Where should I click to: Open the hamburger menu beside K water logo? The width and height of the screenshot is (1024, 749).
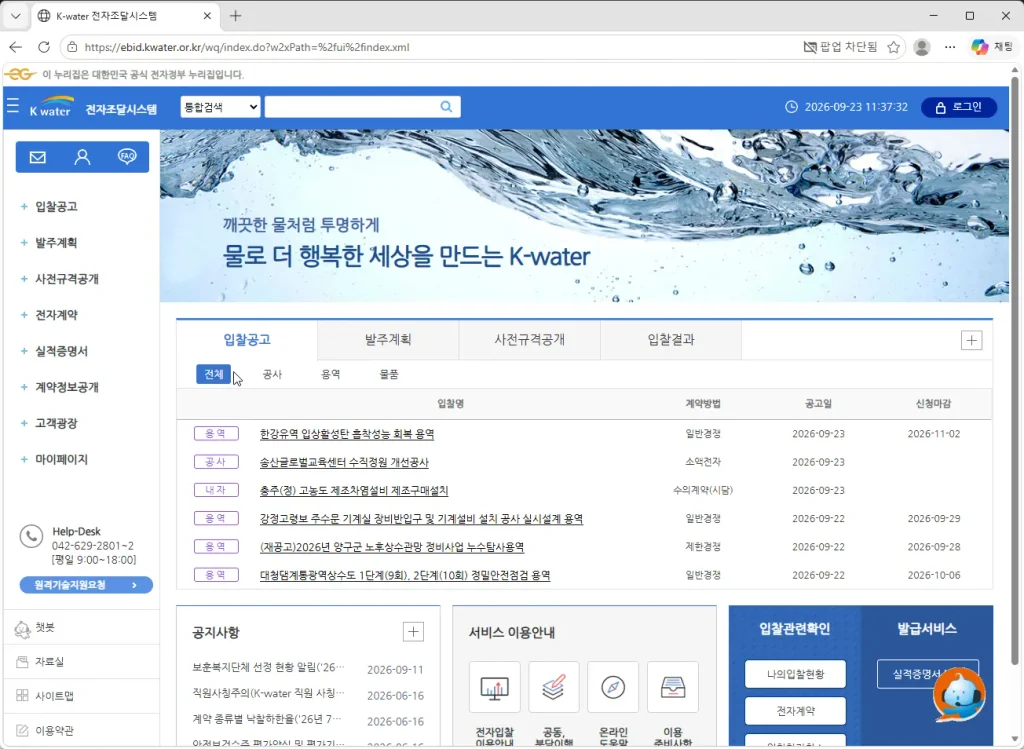point(12,106)
